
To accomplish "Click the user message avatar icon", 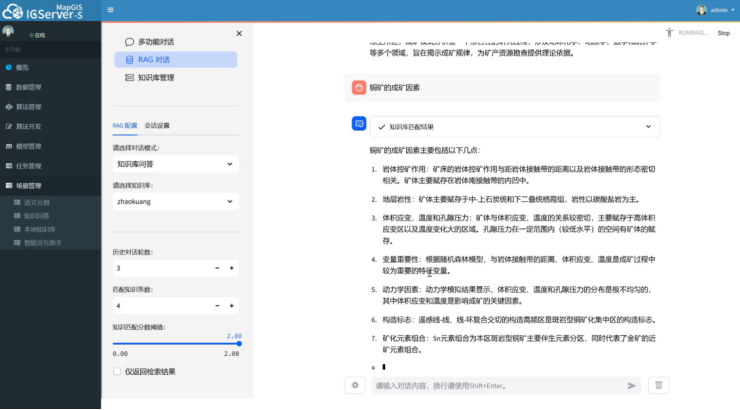I will click(x=359, y=87).
